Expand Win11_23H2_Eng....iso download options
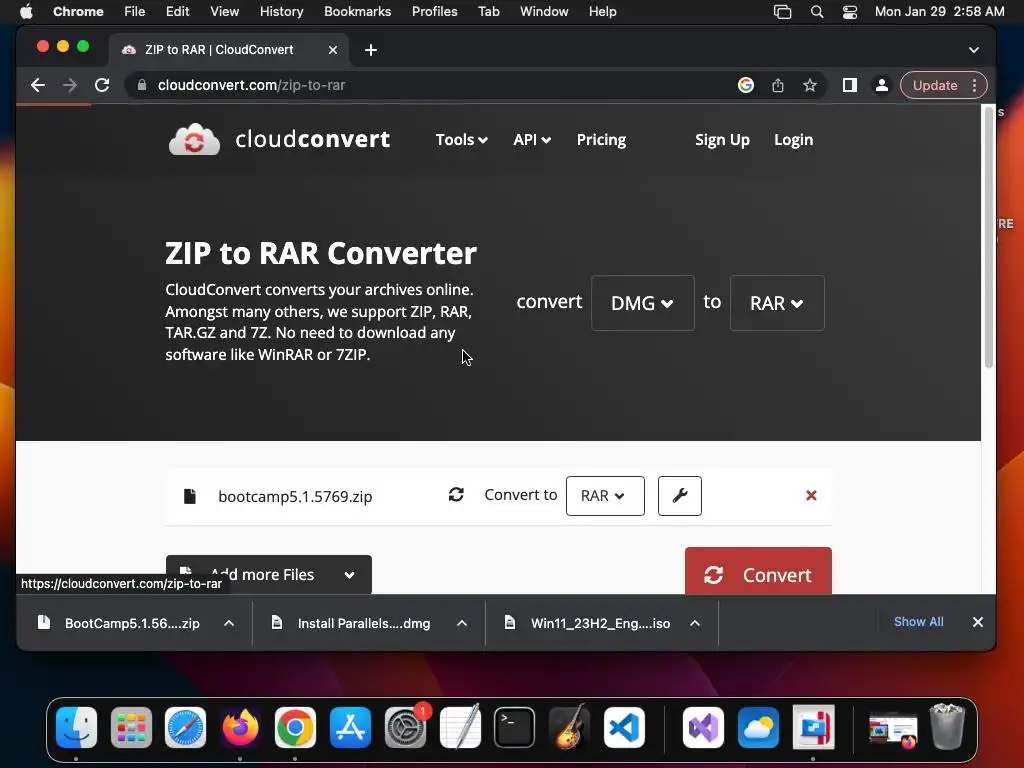 click(695, 623)
